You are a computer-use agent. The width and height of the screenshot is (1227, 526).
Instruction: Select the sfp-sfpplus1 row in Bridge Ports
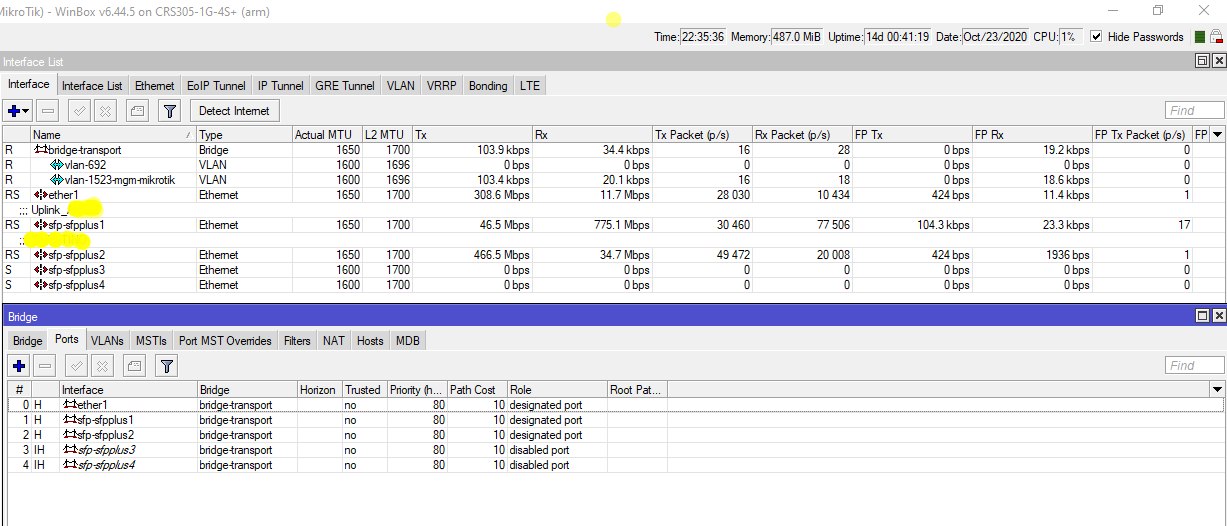[615, 420]
